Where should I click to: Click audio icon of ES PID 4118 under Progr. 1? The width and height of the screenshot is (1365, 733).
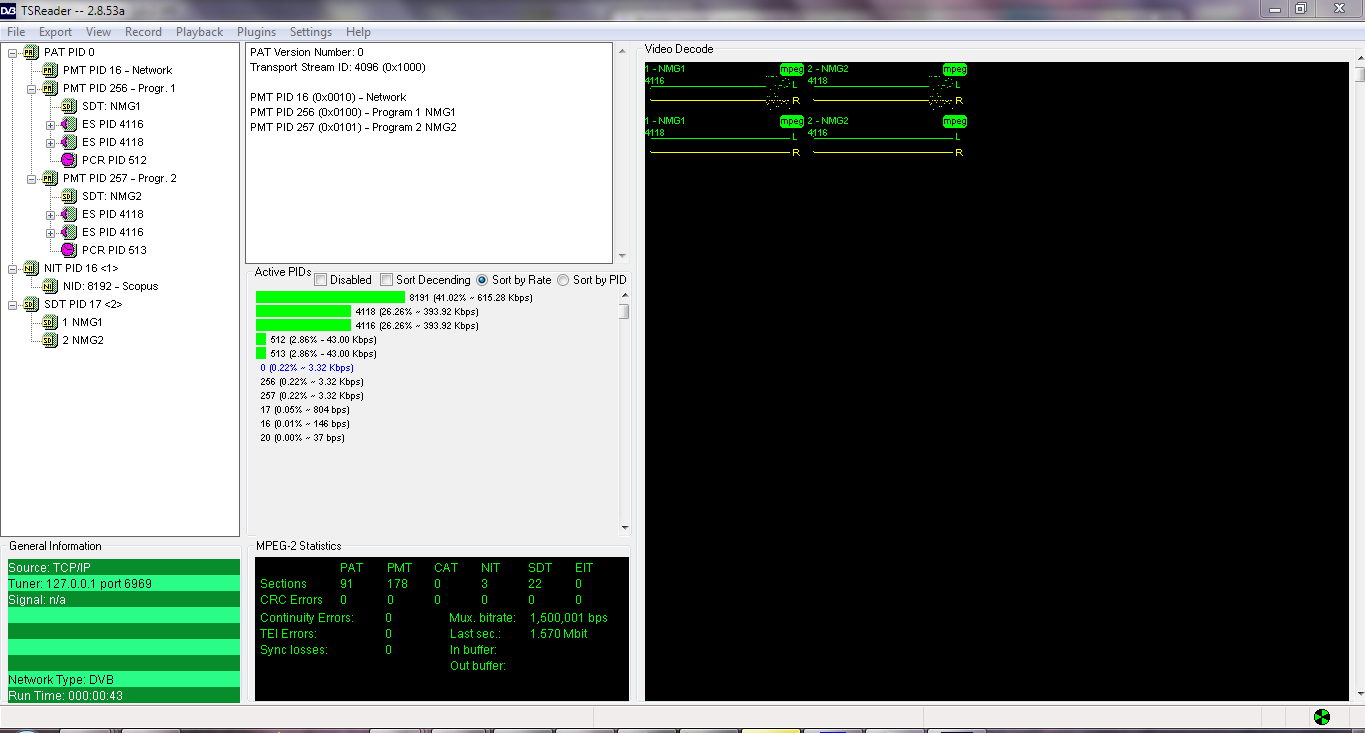[68, 142]
